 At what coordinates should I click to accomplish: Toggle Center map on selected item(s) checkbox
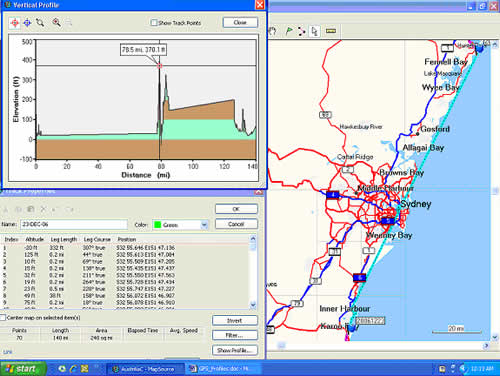(x=3, y=317)
